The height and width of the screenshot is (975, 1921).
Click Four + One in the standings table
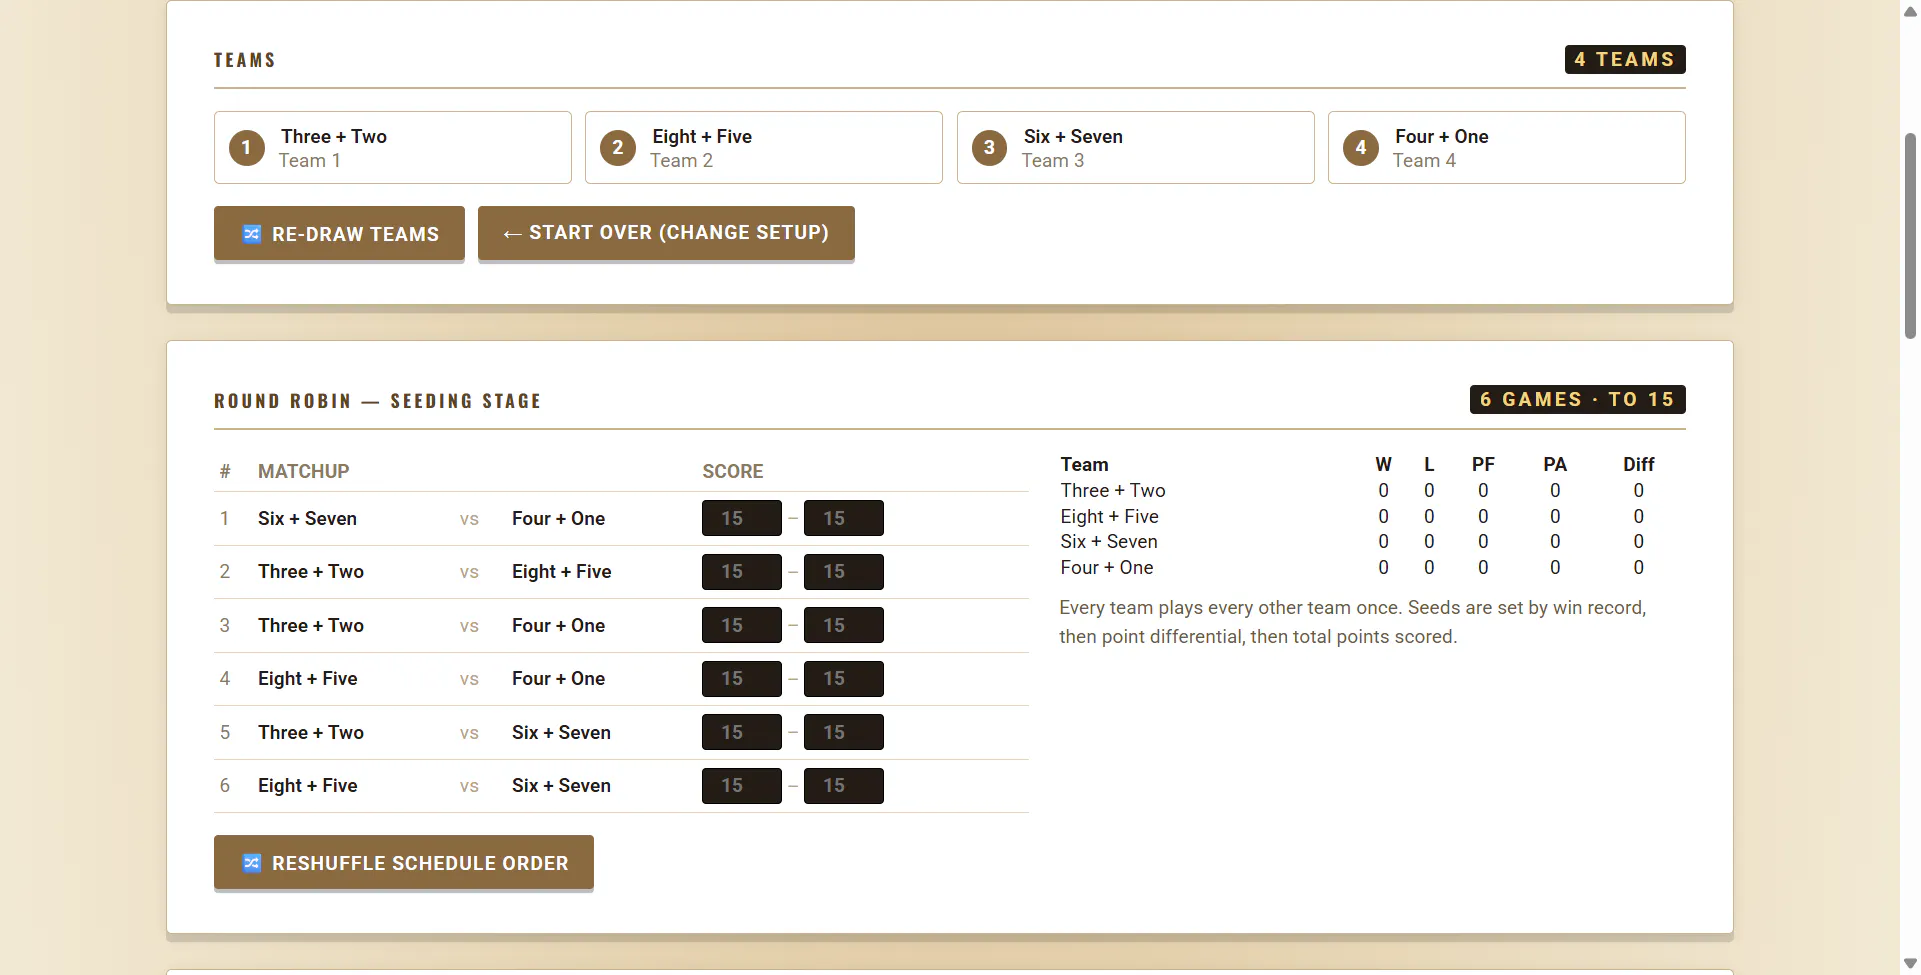coord(1107,568)
